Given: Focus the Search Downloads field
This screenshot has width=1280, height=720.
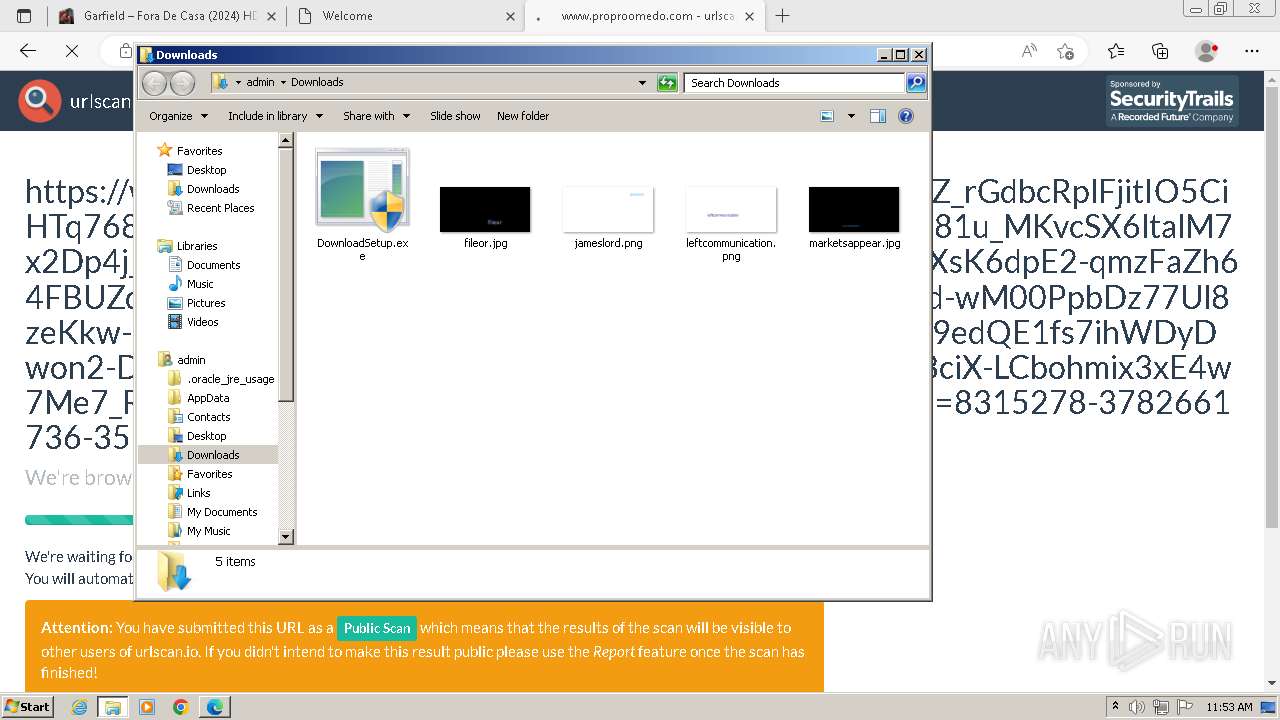Looking at the screenshot, I should [x=795, y=83].
